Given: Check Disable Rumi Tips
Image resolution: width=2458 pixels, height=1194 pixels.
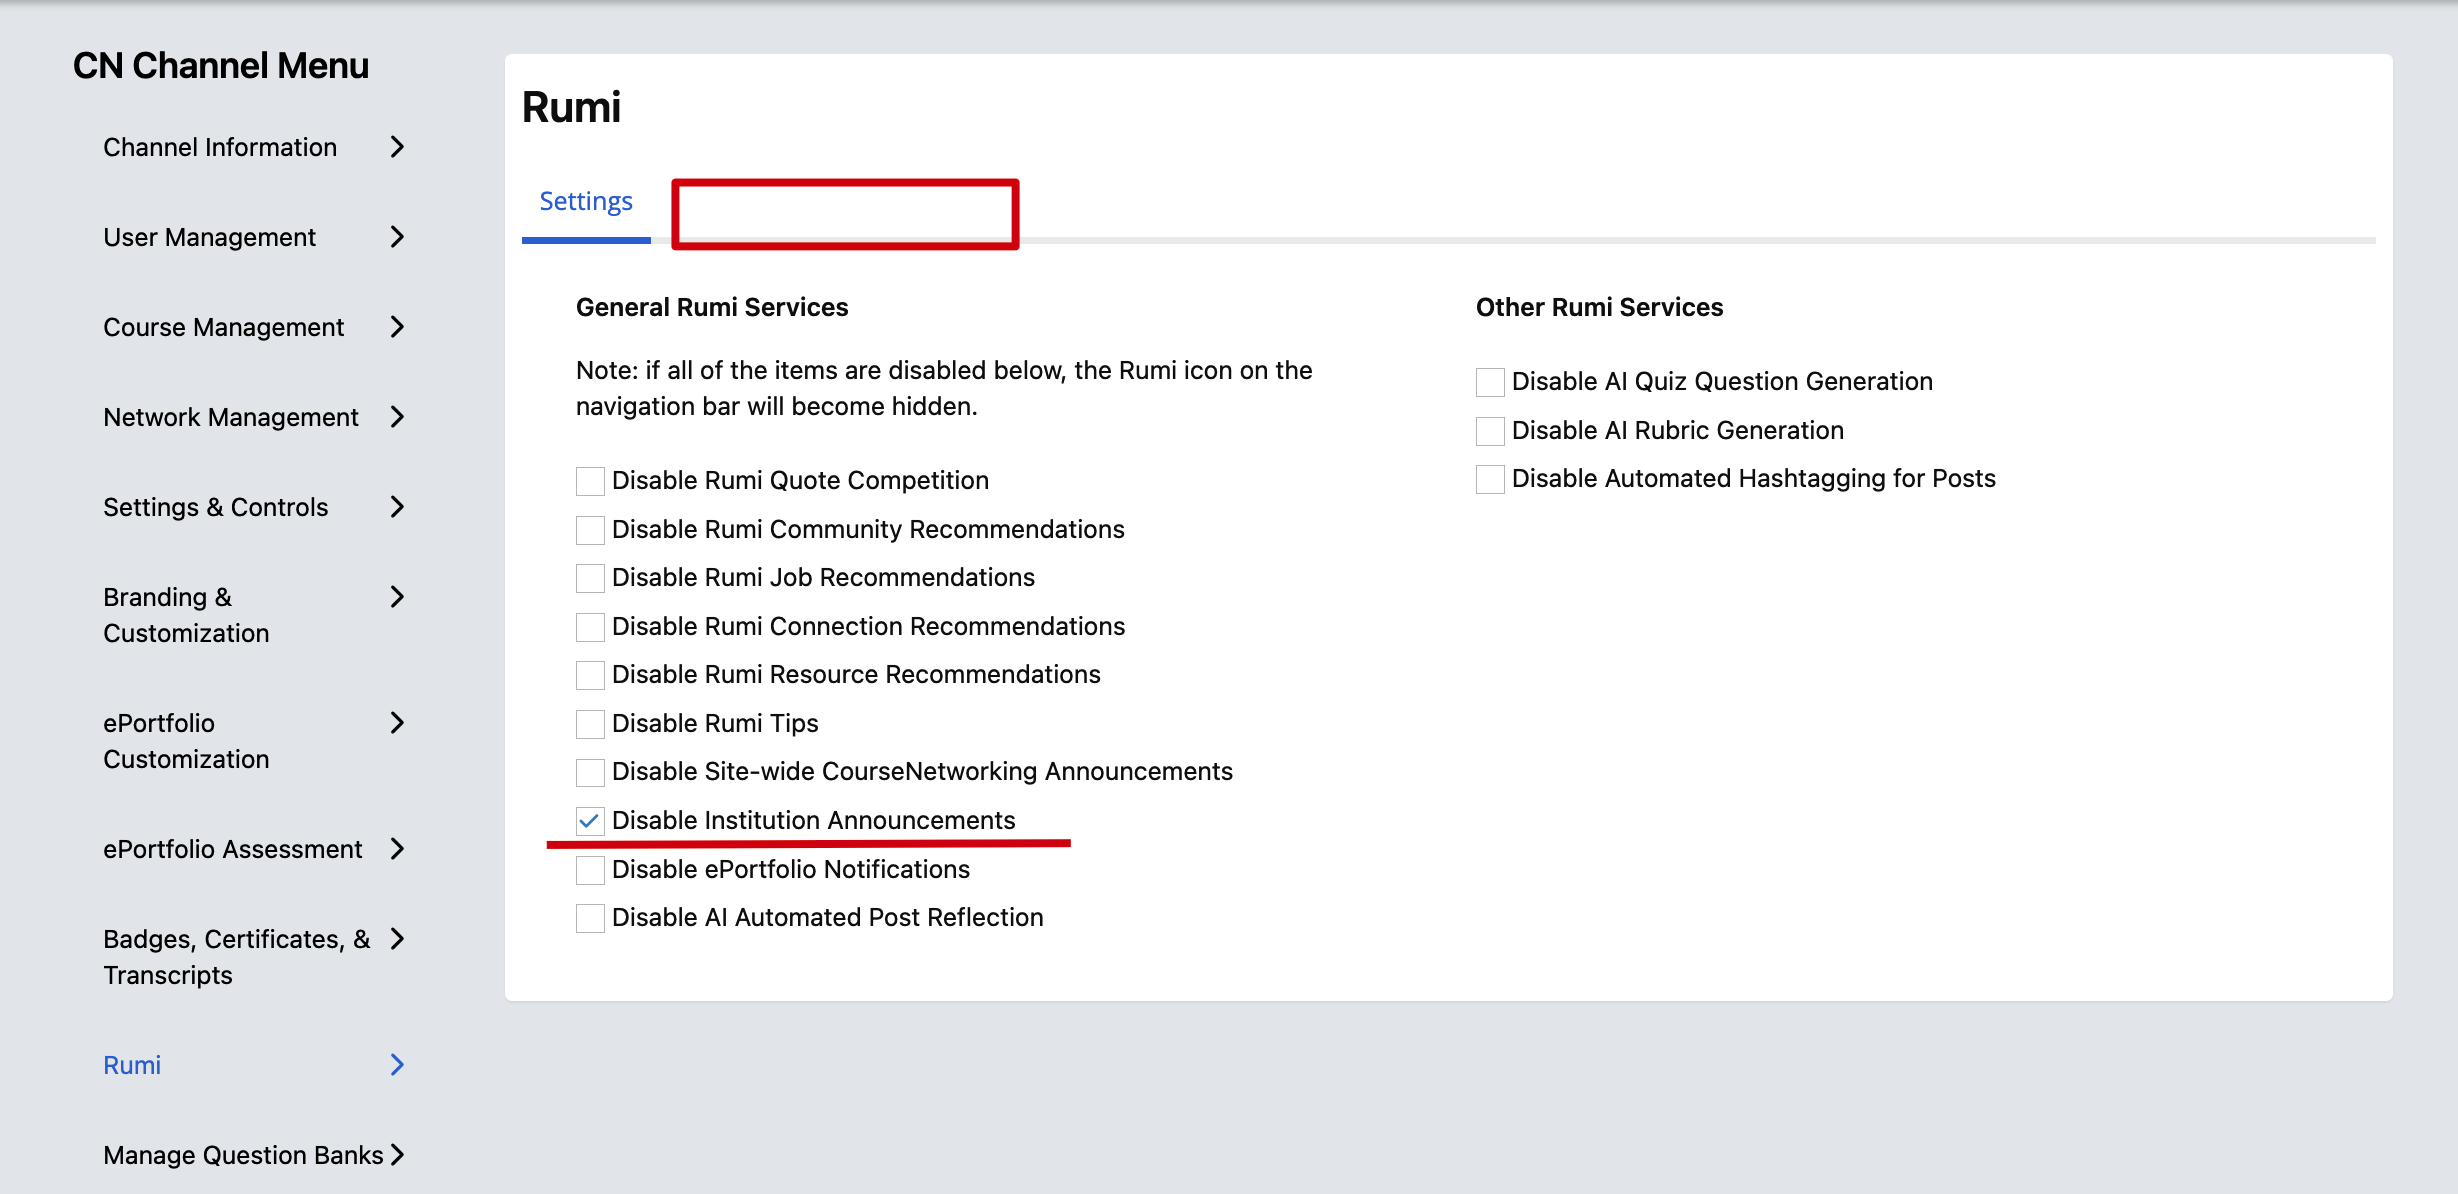Looking at the screenshot, I should click(x=590, y=724).
